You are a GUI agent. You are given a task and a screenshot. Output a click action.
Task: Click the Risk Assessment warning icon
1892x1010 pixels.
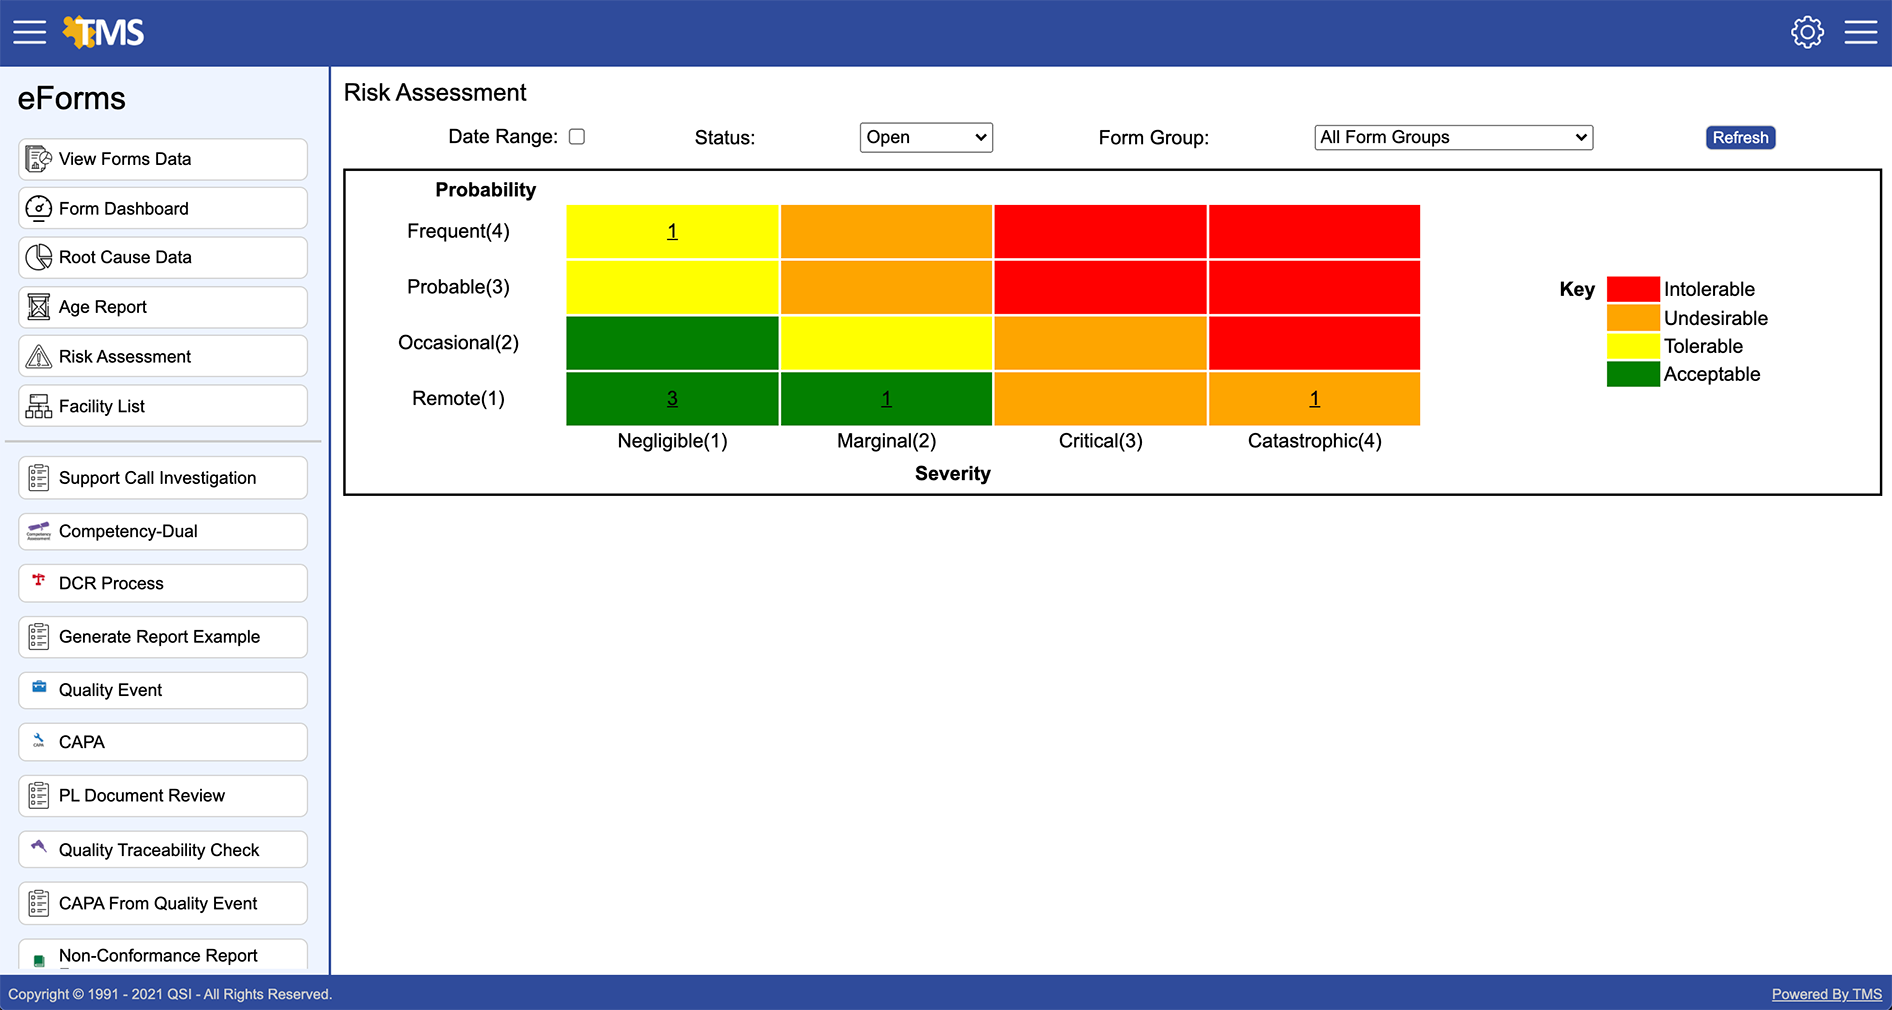[x=38, y=356]
